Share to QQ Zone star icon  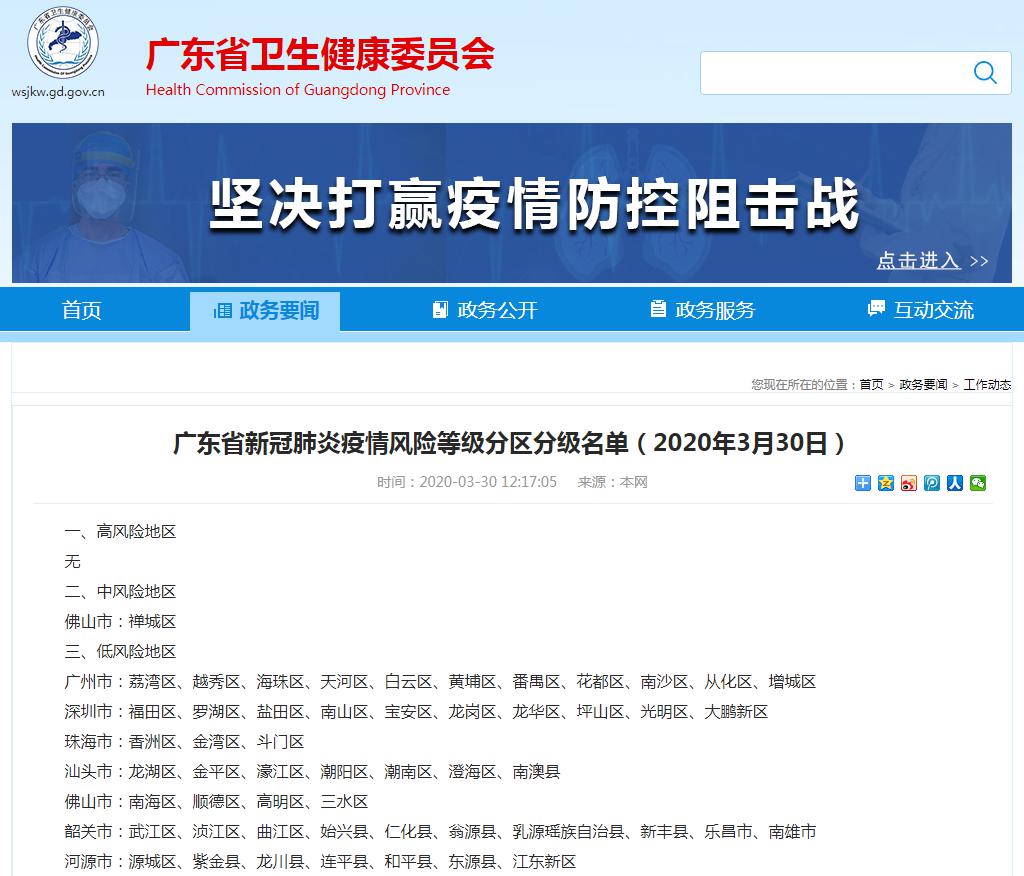pyautogui.click(x=886, y=483)
